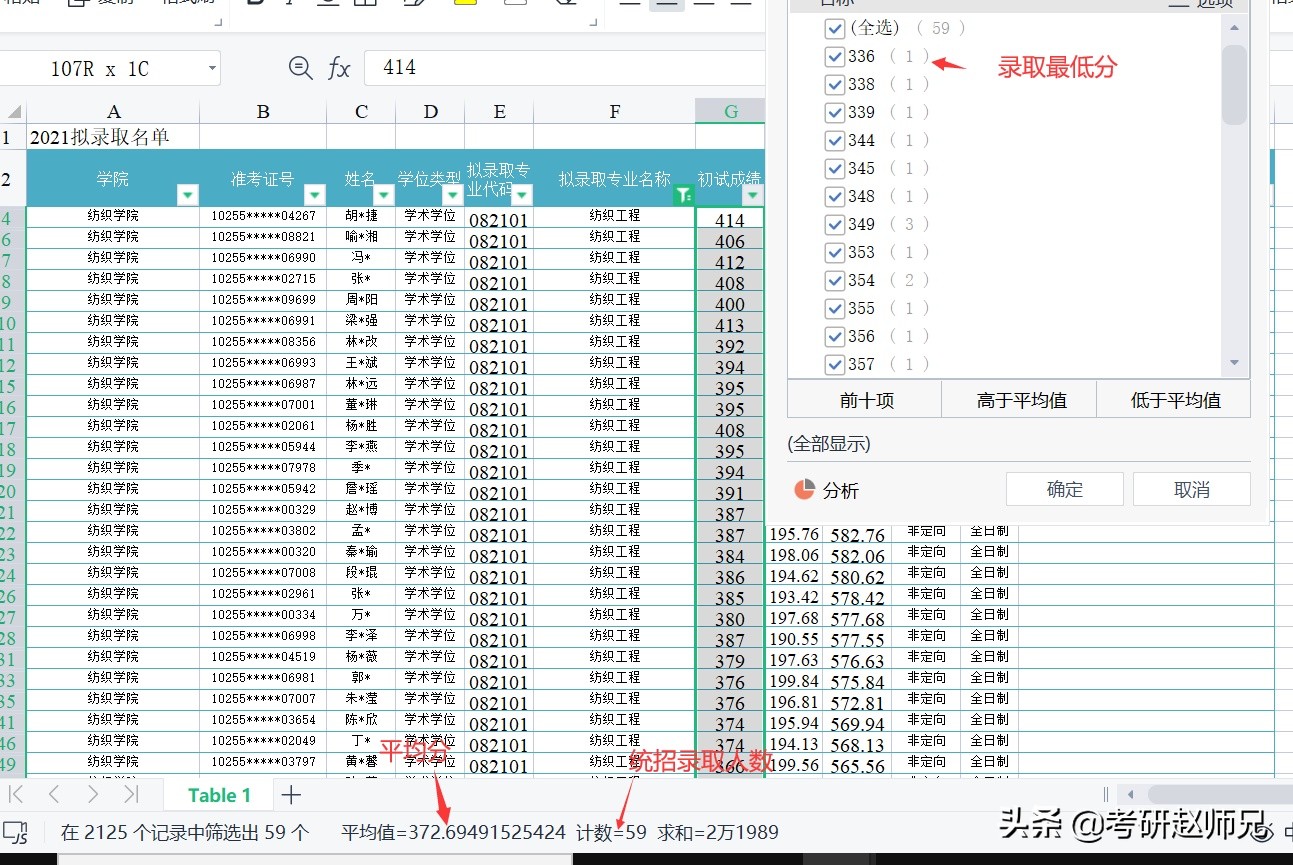The image size is (1293, 865).
Task: Click the 确定 confirm button
Action: tap(1064, 489)
